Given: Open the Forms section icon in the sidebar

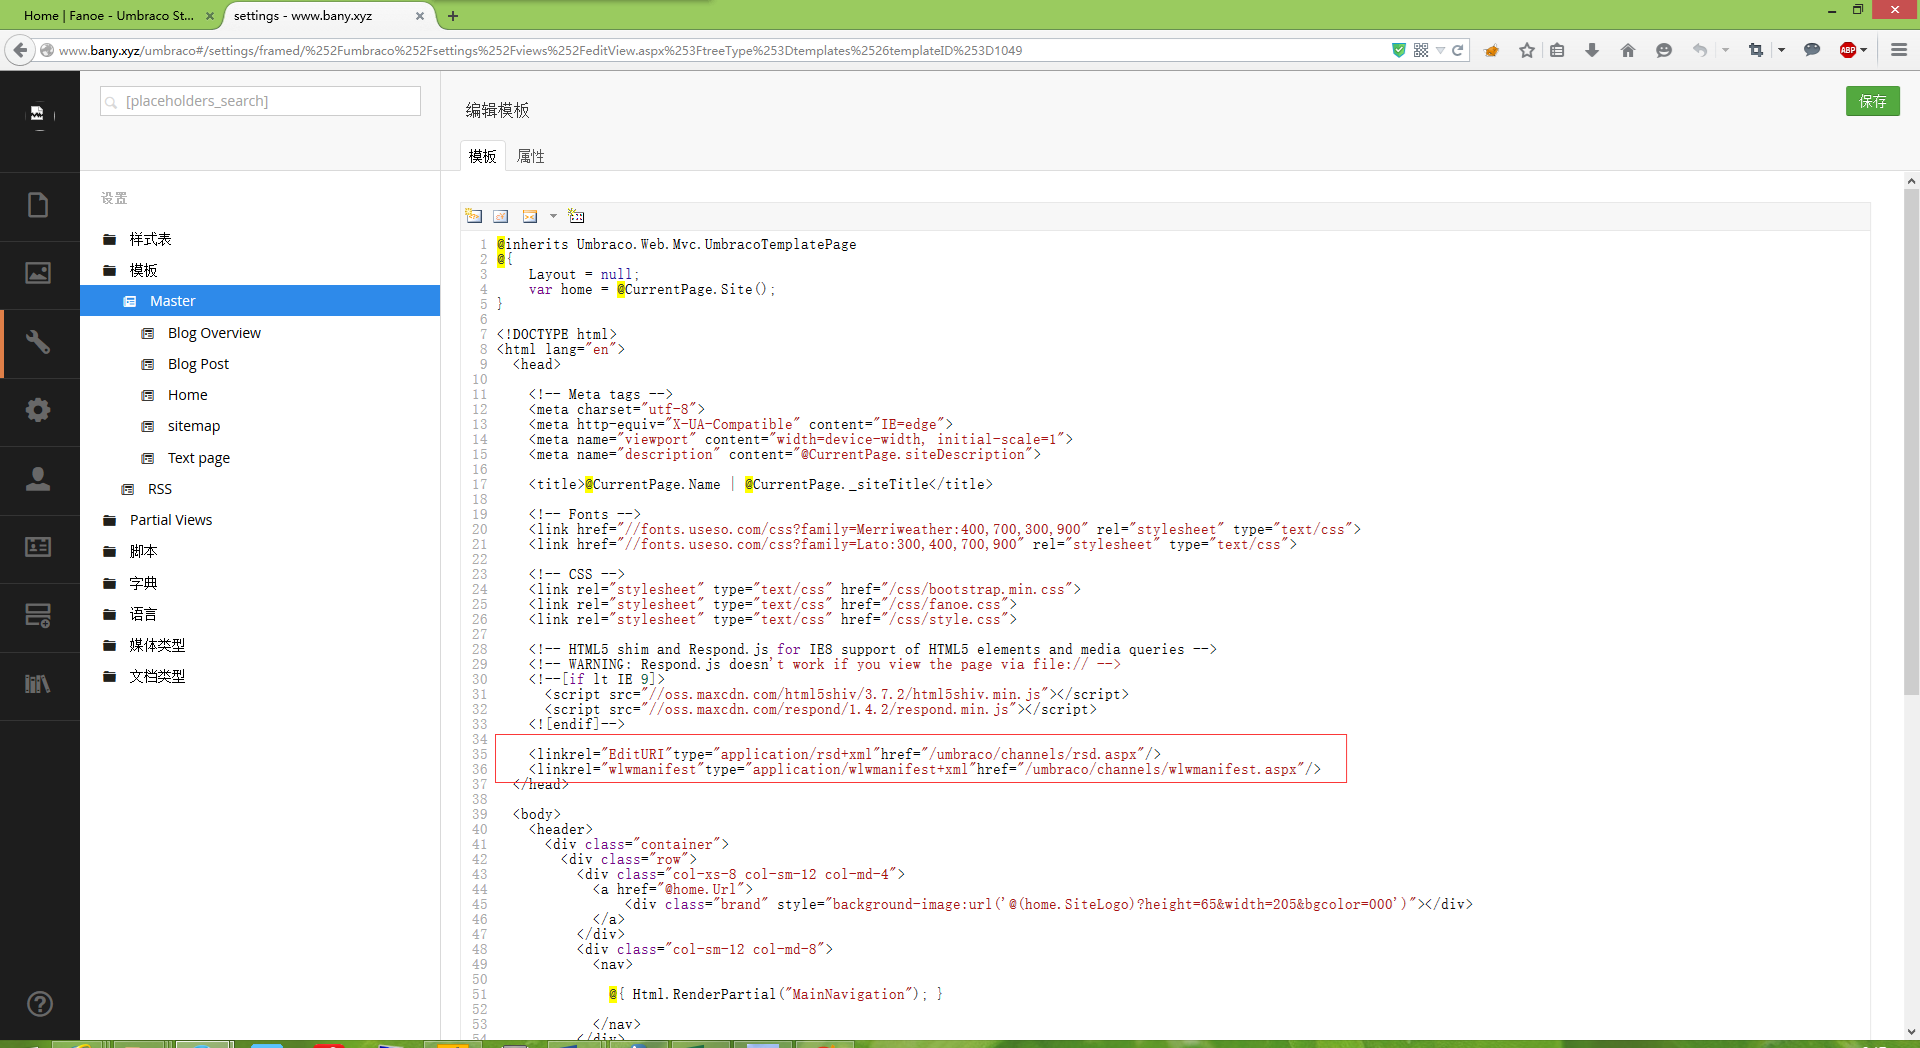Looking at the screenshot, I should click(x=38, y=616).
